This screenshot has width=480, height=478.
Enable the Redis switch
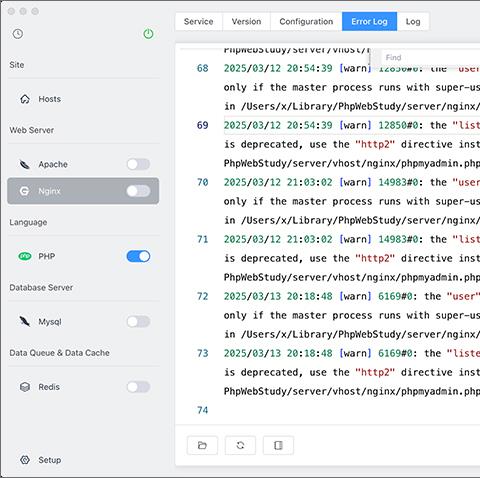[138, 387]
